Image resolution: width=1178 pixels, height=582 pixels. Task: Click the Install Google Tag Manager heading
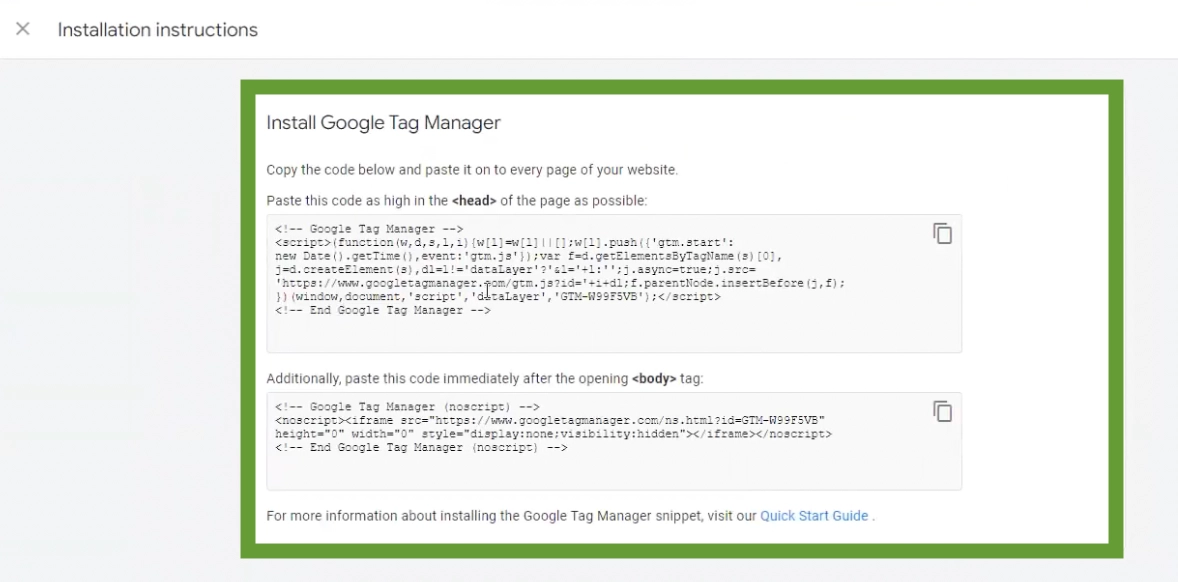(x=383, y=122)
